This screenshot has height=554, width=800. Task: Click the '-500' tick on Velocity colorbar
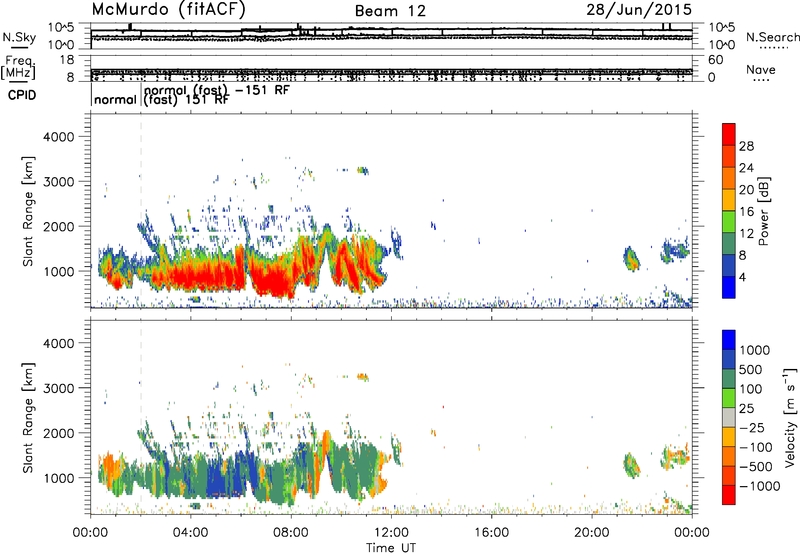coord(756,466)
